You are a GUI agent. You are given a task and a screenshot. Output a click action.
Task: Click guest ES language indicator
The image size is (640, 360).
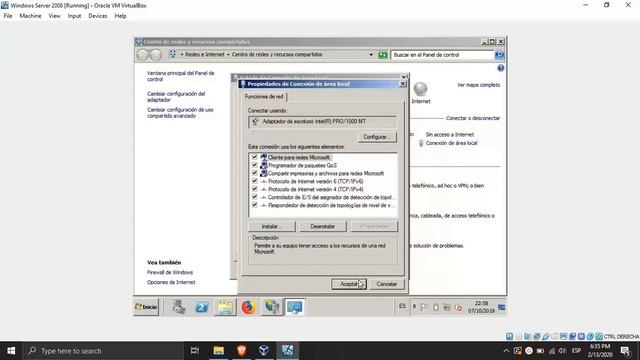tap(402, 306)
